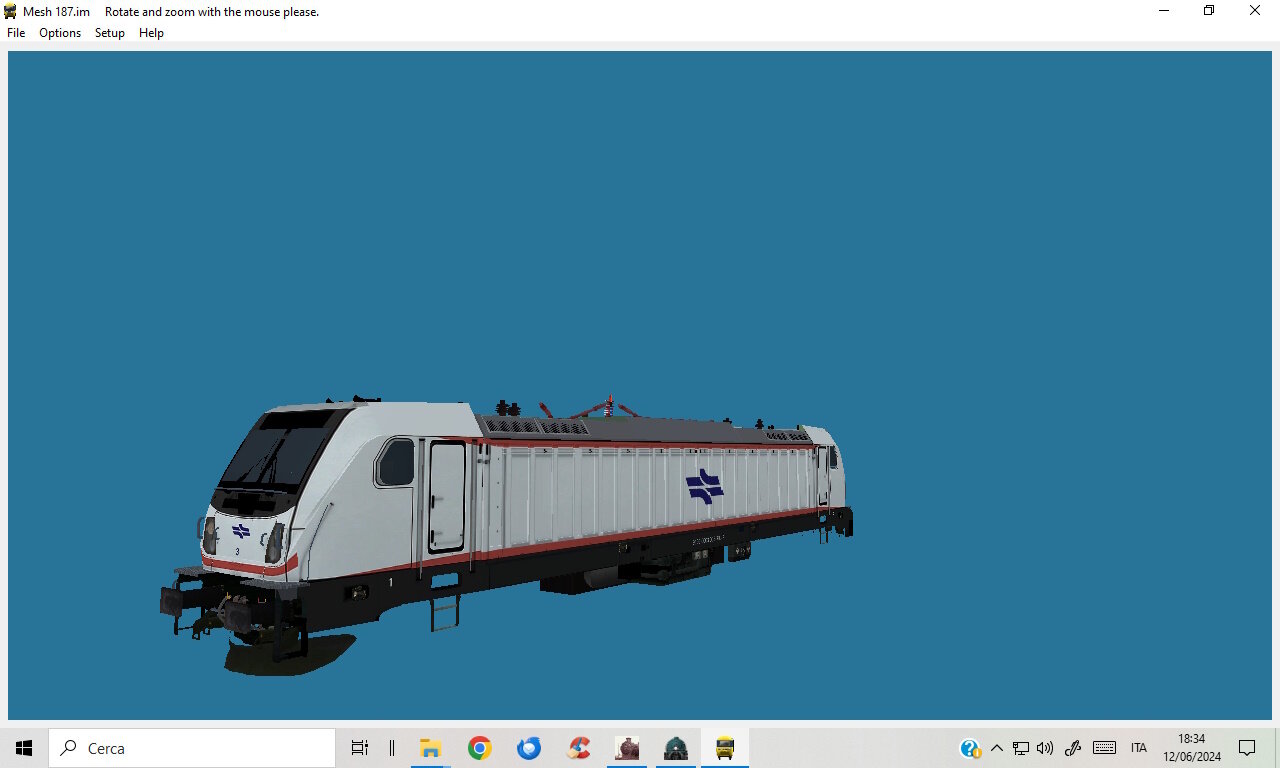
Task: Open the notification center icon
Action: point(1247,748)
